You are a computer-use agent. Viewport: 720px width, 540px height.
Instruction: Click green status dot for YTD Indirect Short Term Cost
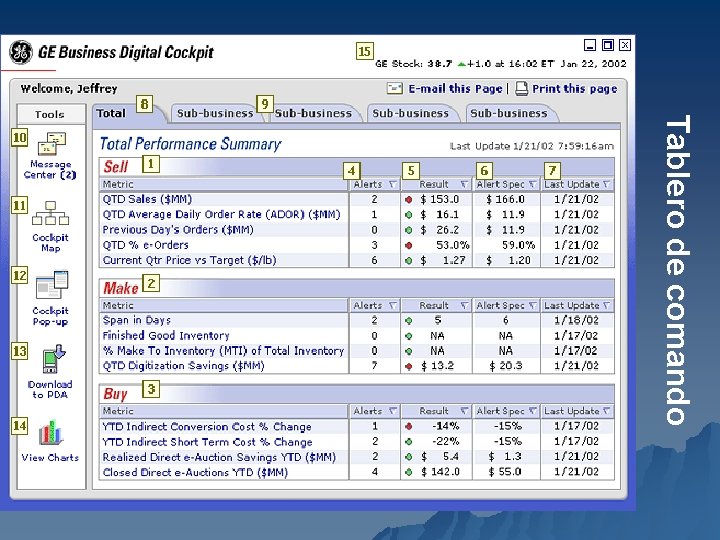[x=409, y=442]
